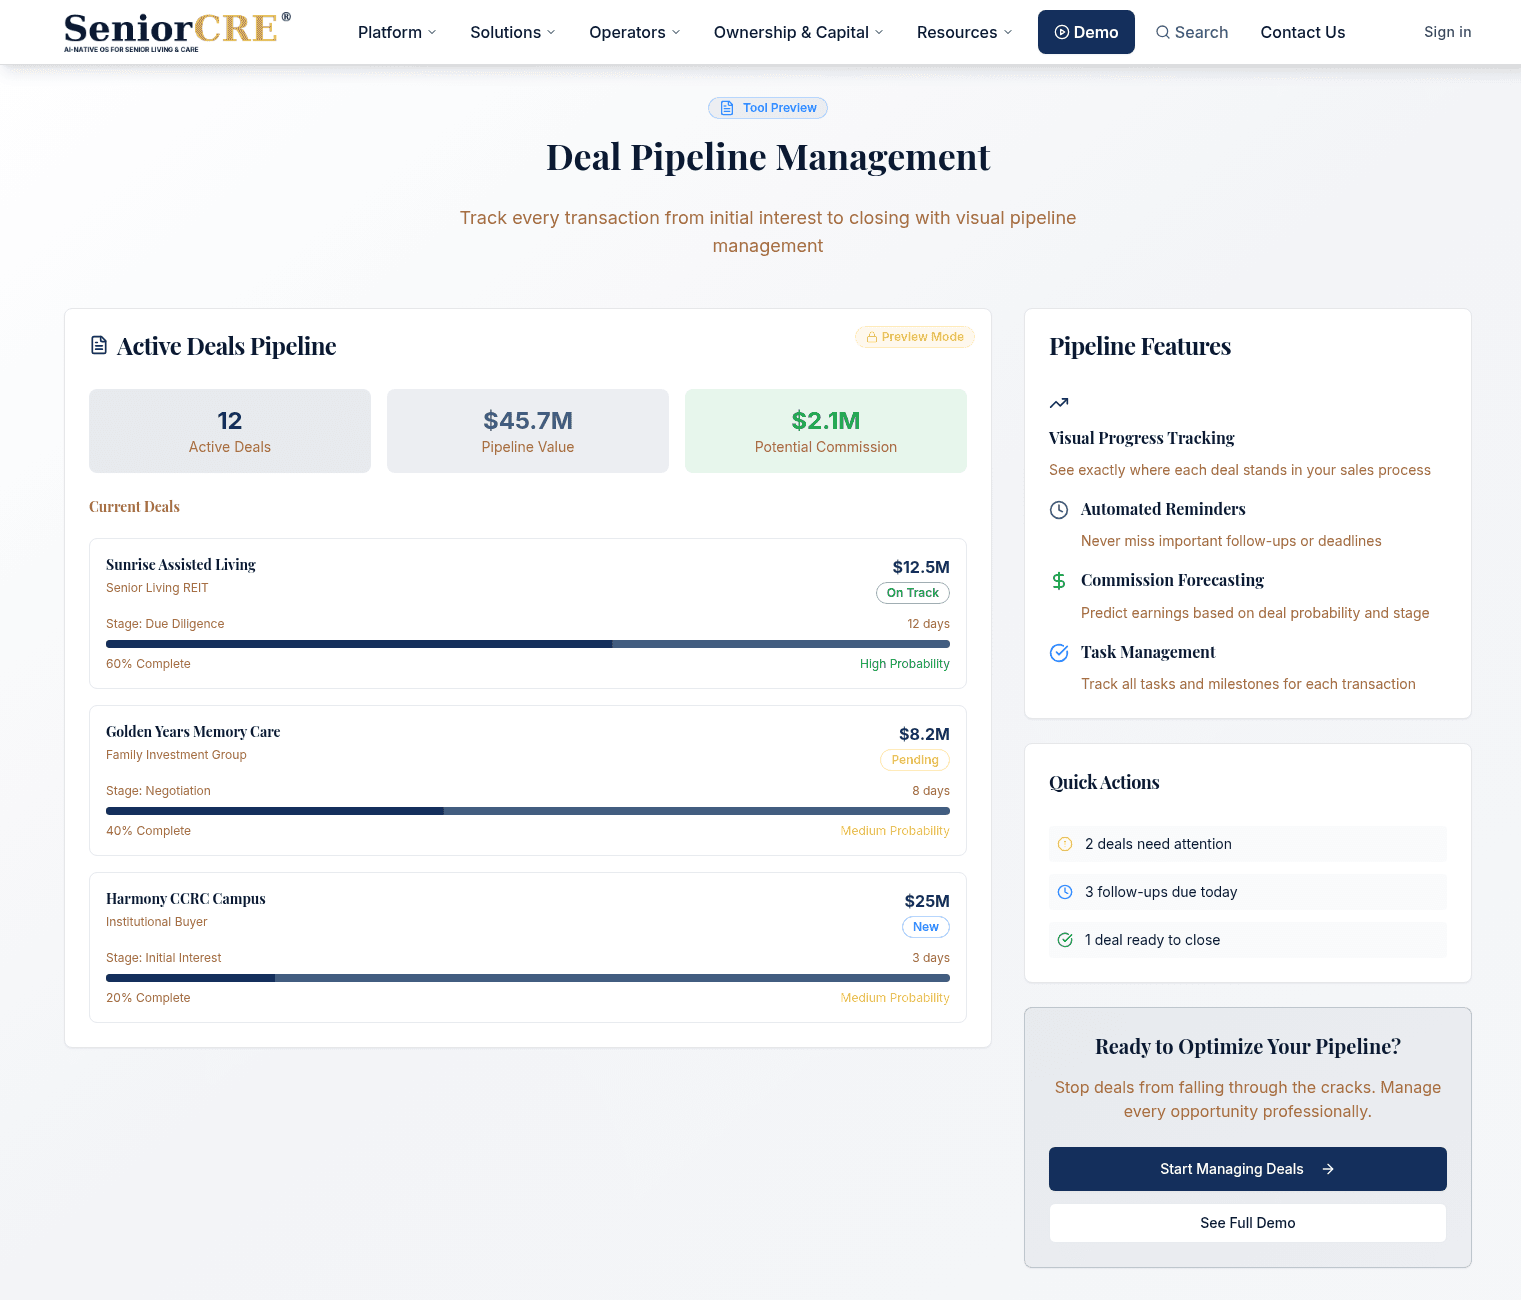Click Start Managing Deals button
Screen dimensions: 1521x1300
(x=1247, y=1169)
